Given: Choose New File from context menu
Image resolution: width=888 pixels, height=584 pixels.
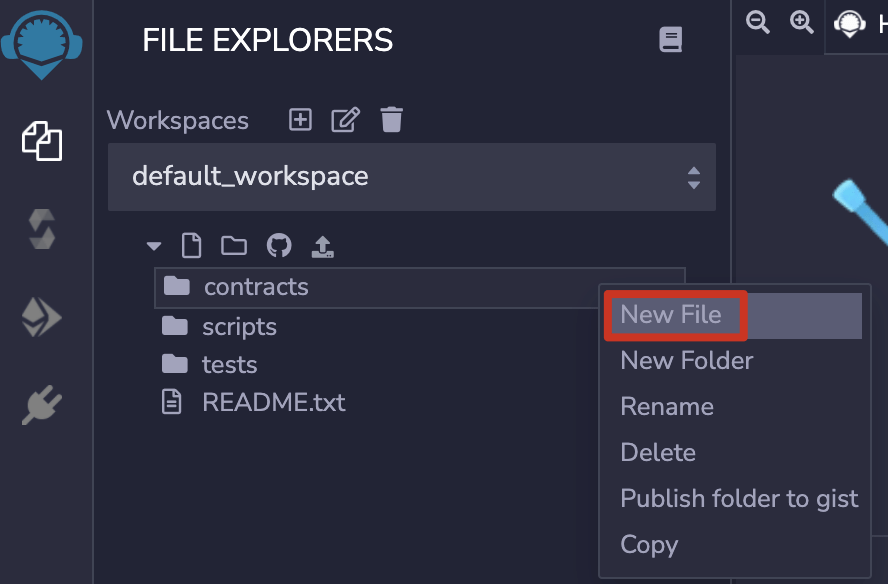Looking at the screenshot, I should coord(671,315).
